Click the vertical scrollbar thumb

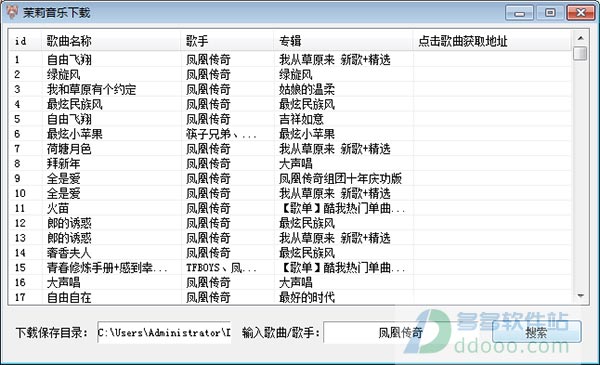tap(580, 53)
